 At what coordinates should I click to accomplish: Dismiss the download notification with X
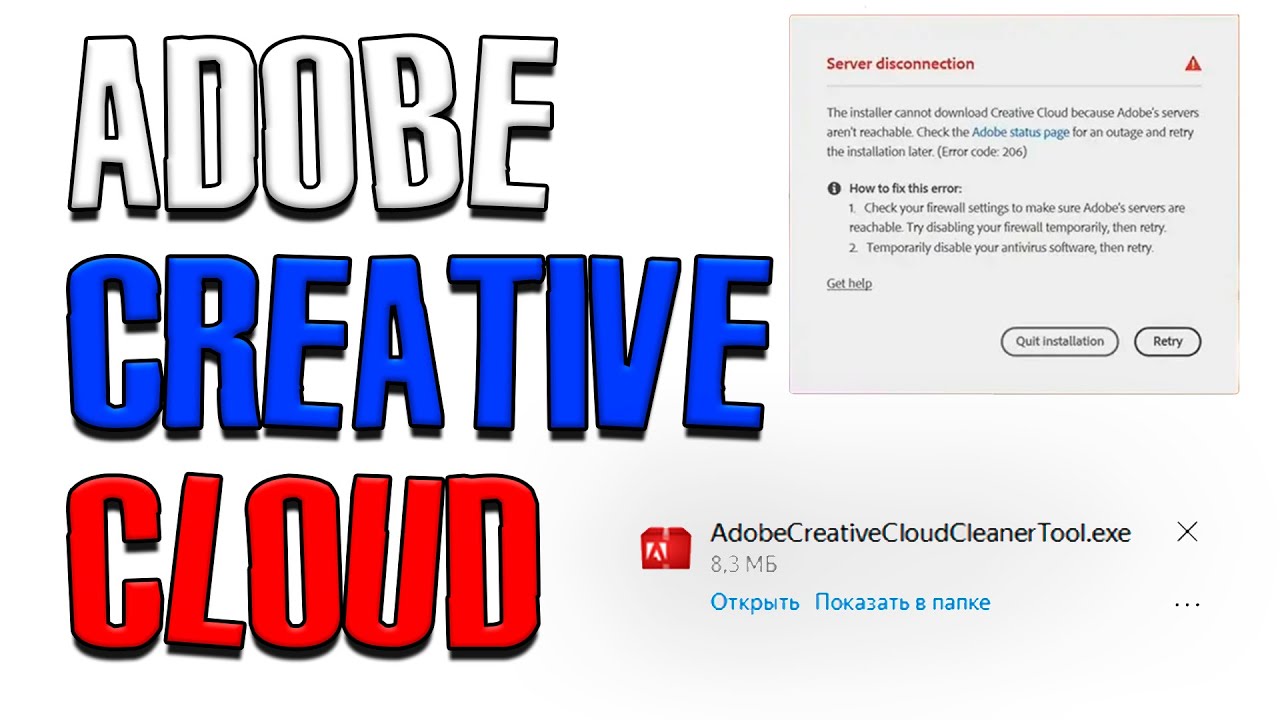pos(1187,532)
